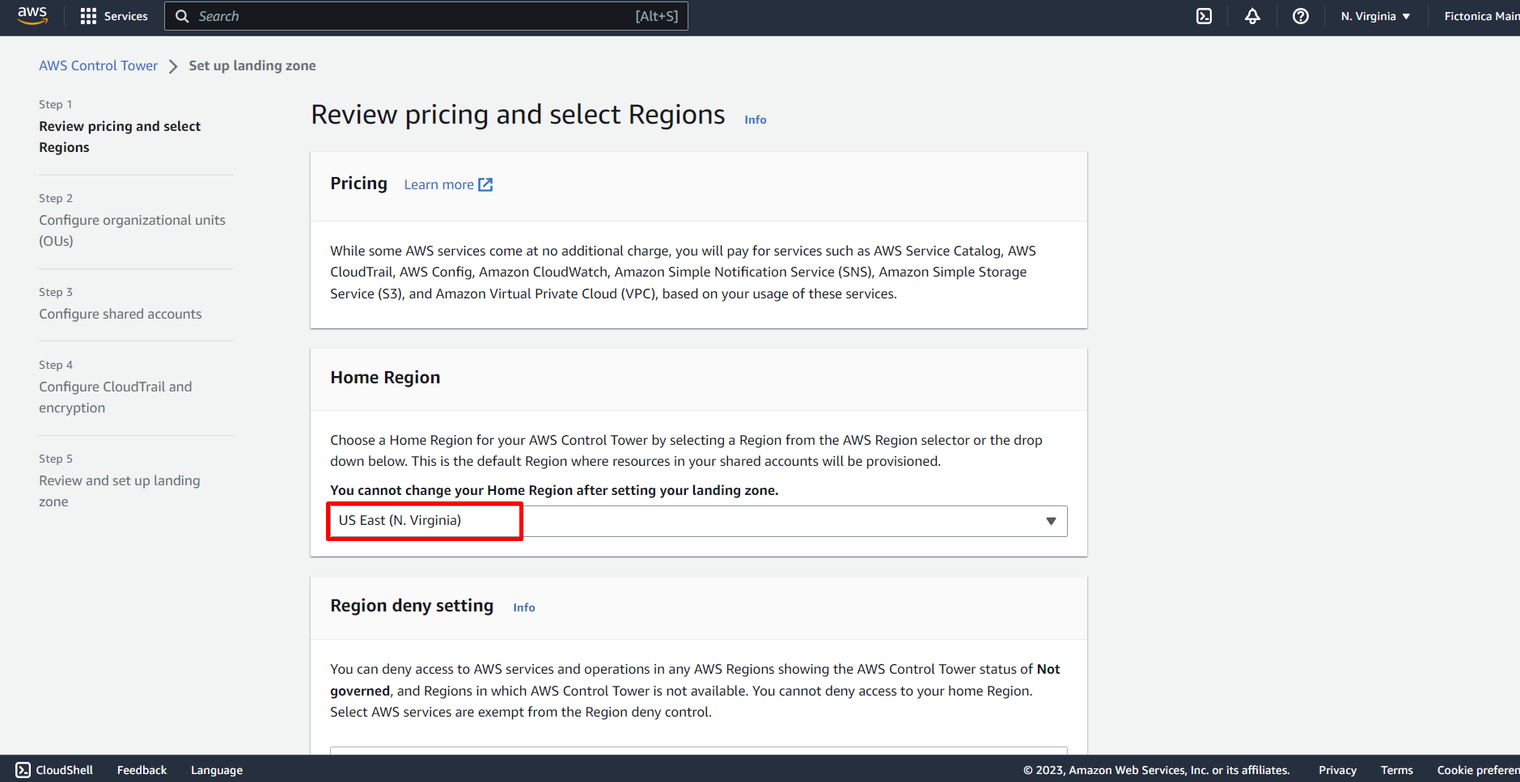Click the Region deny setting heading
The height and width of the screenshot is (782, 1520).
coord(412,605)
